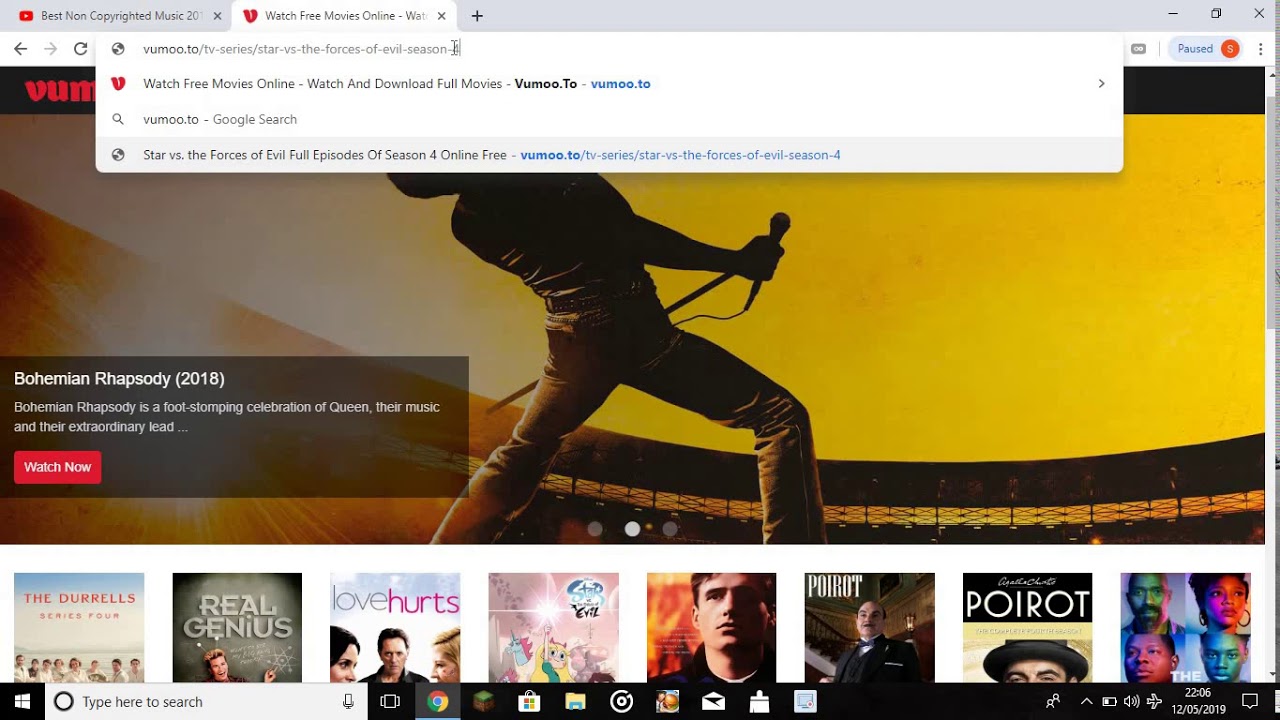
Task: Open a new browser tab
Action: click(x=477, y=16)
